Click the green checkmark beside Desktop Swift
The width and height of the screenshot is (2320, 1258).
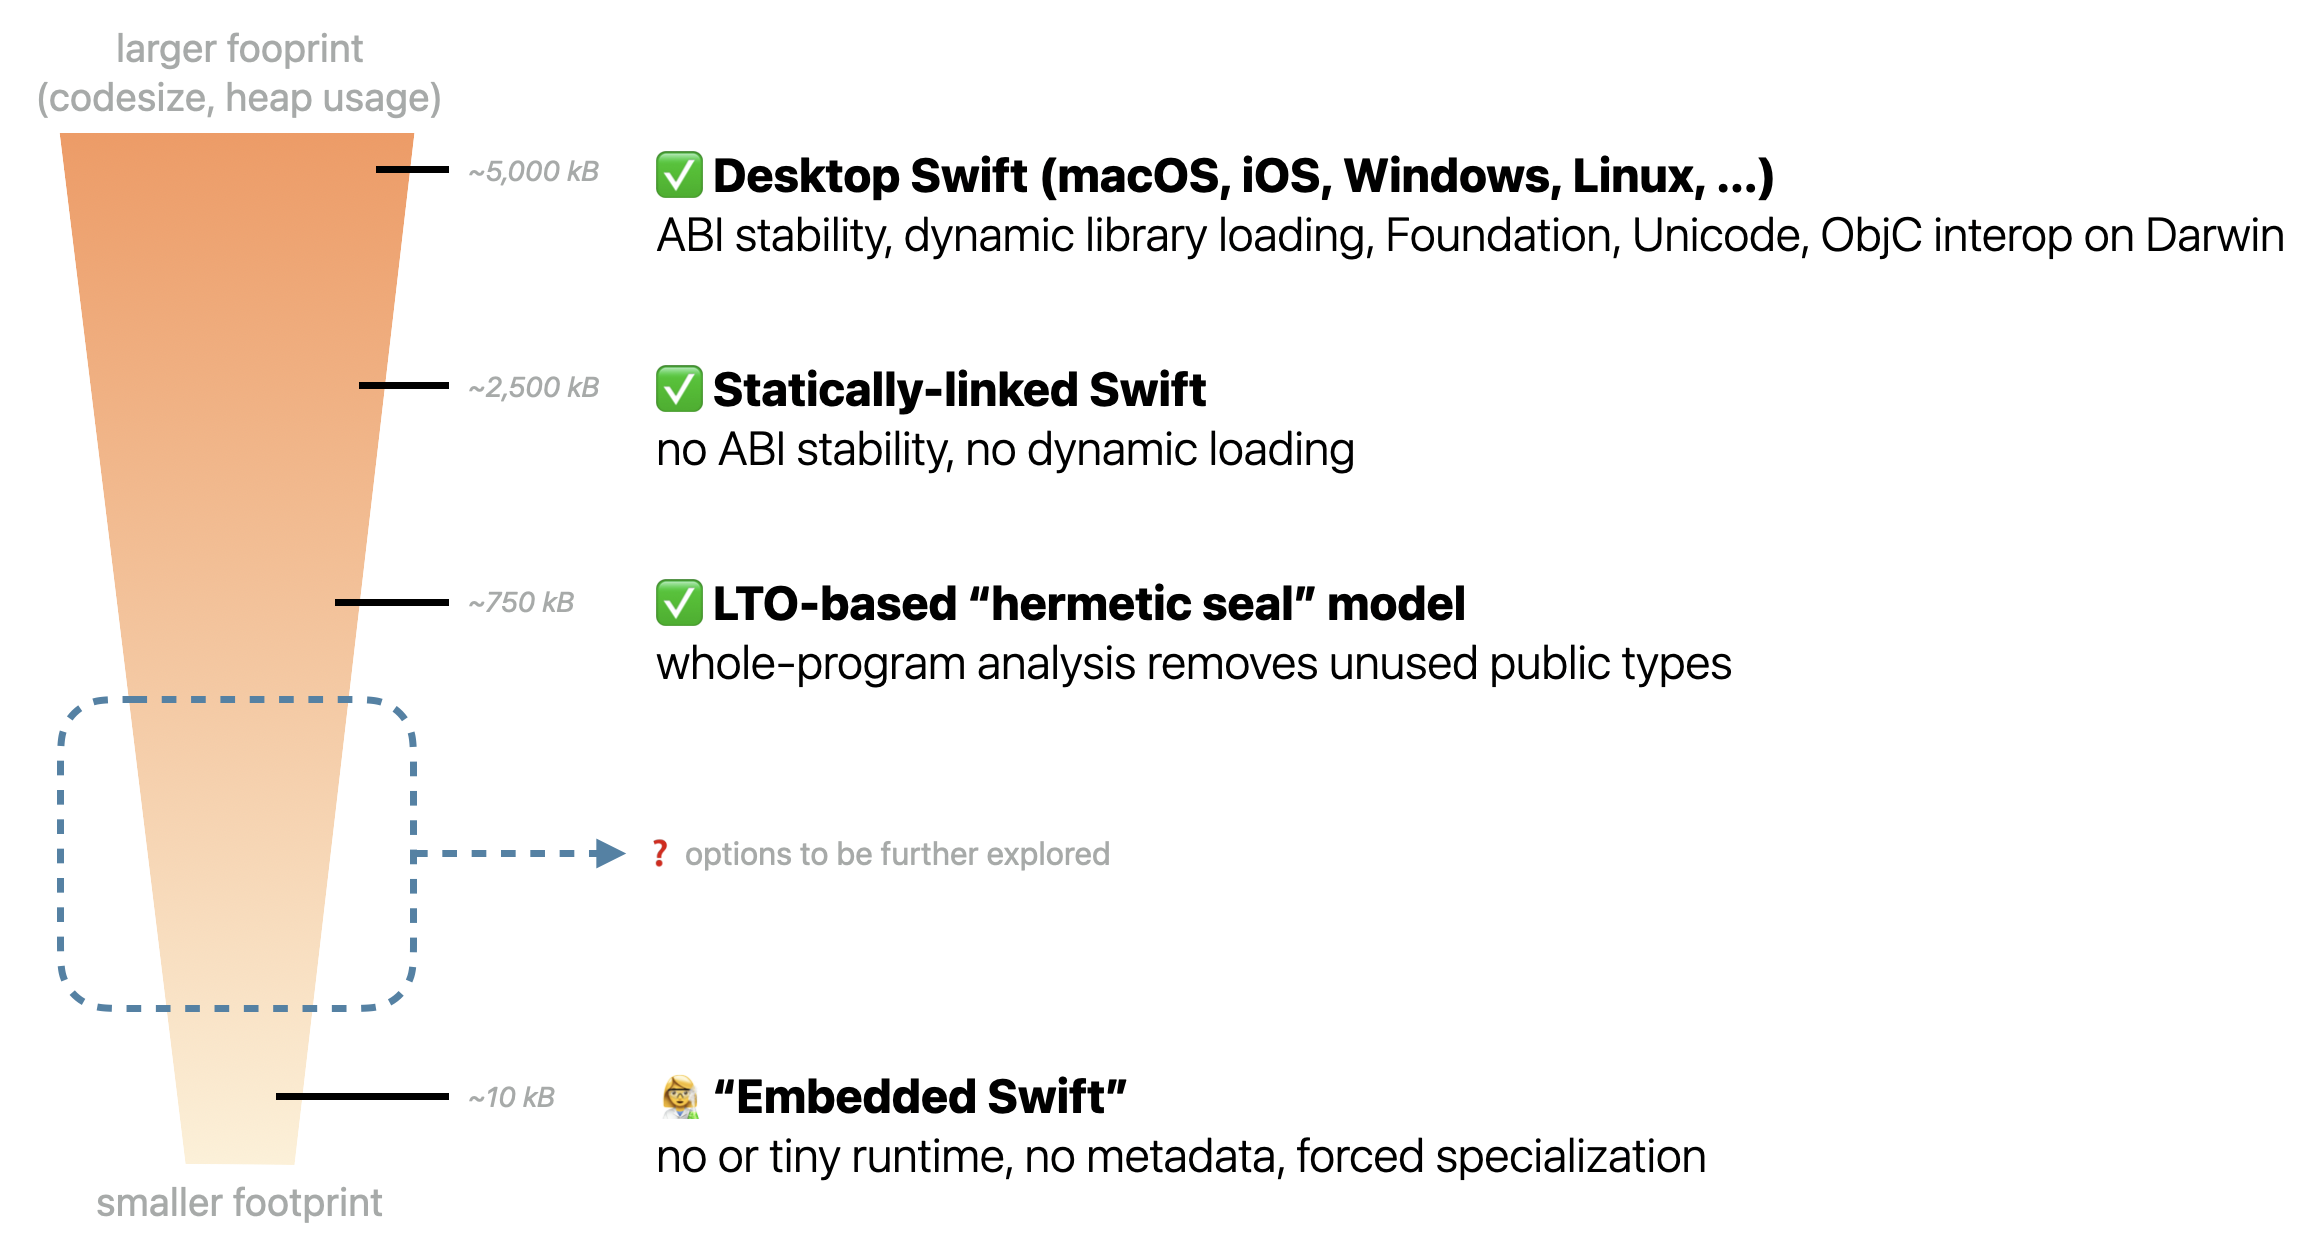tap(679, 175)
